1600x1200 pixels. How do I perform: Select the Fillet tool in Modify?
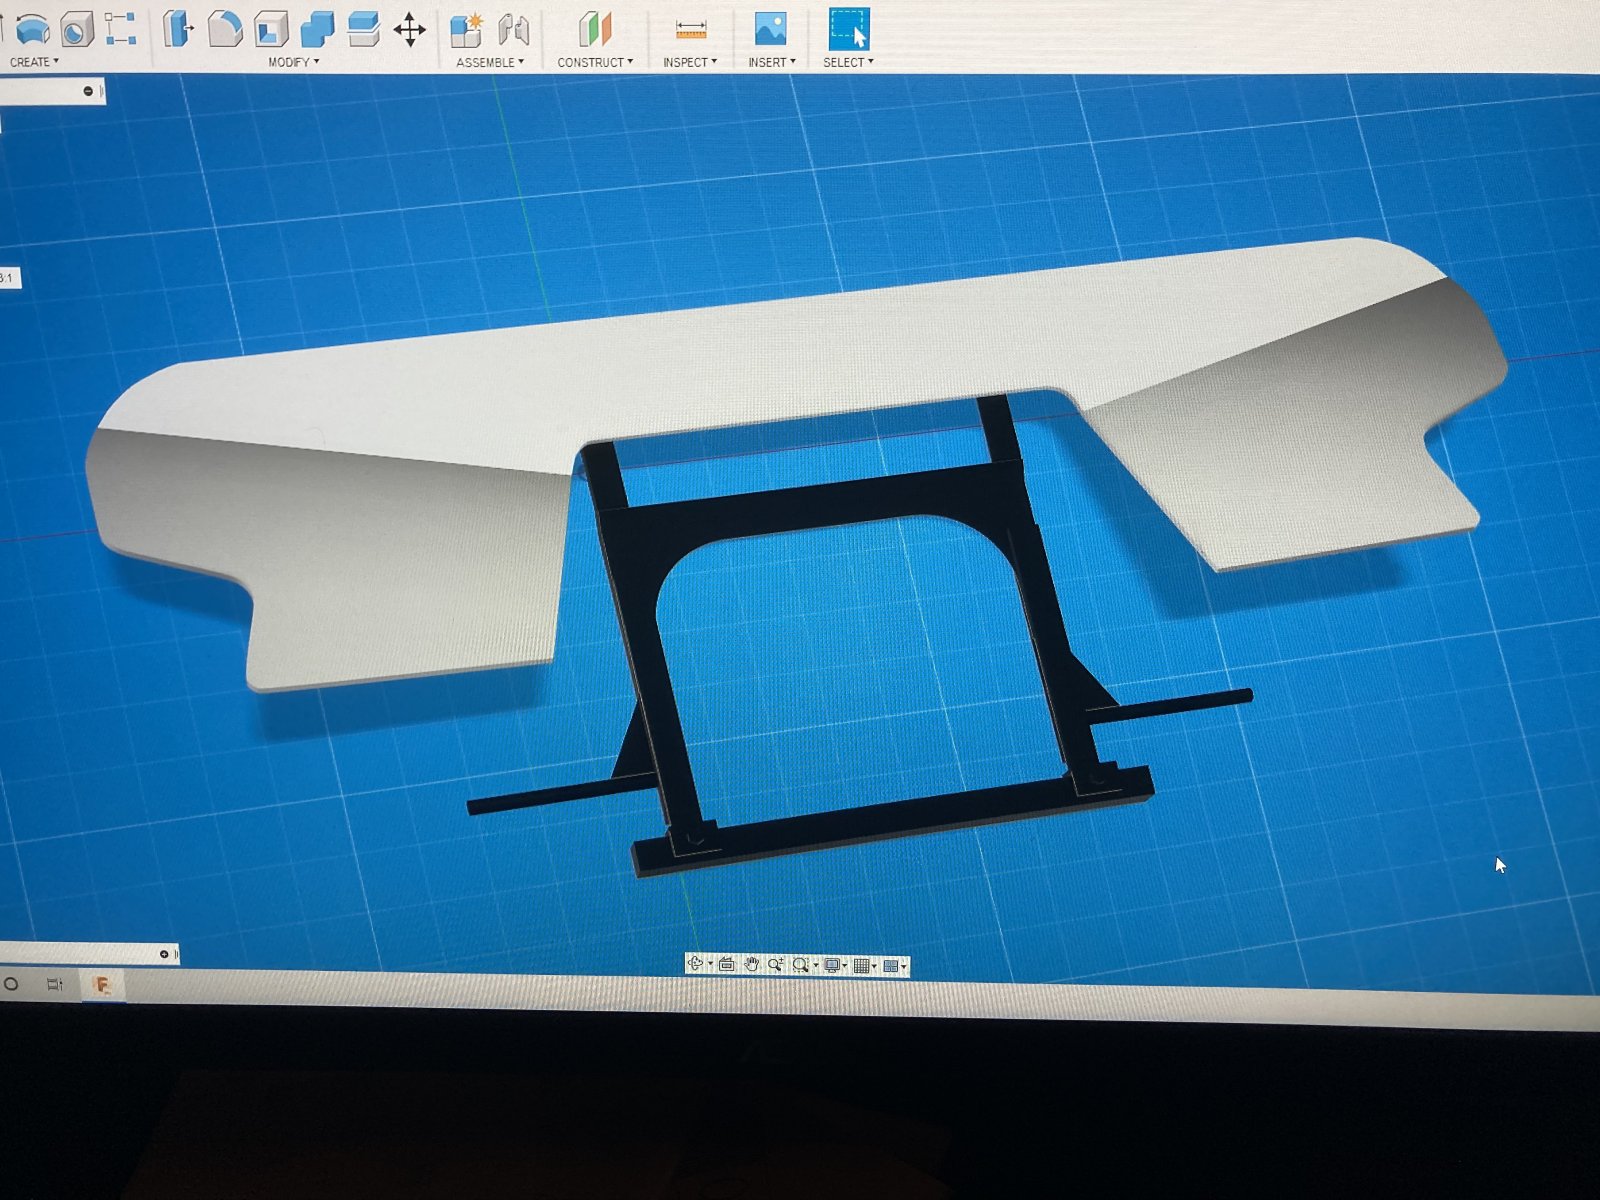click(225, 29)
